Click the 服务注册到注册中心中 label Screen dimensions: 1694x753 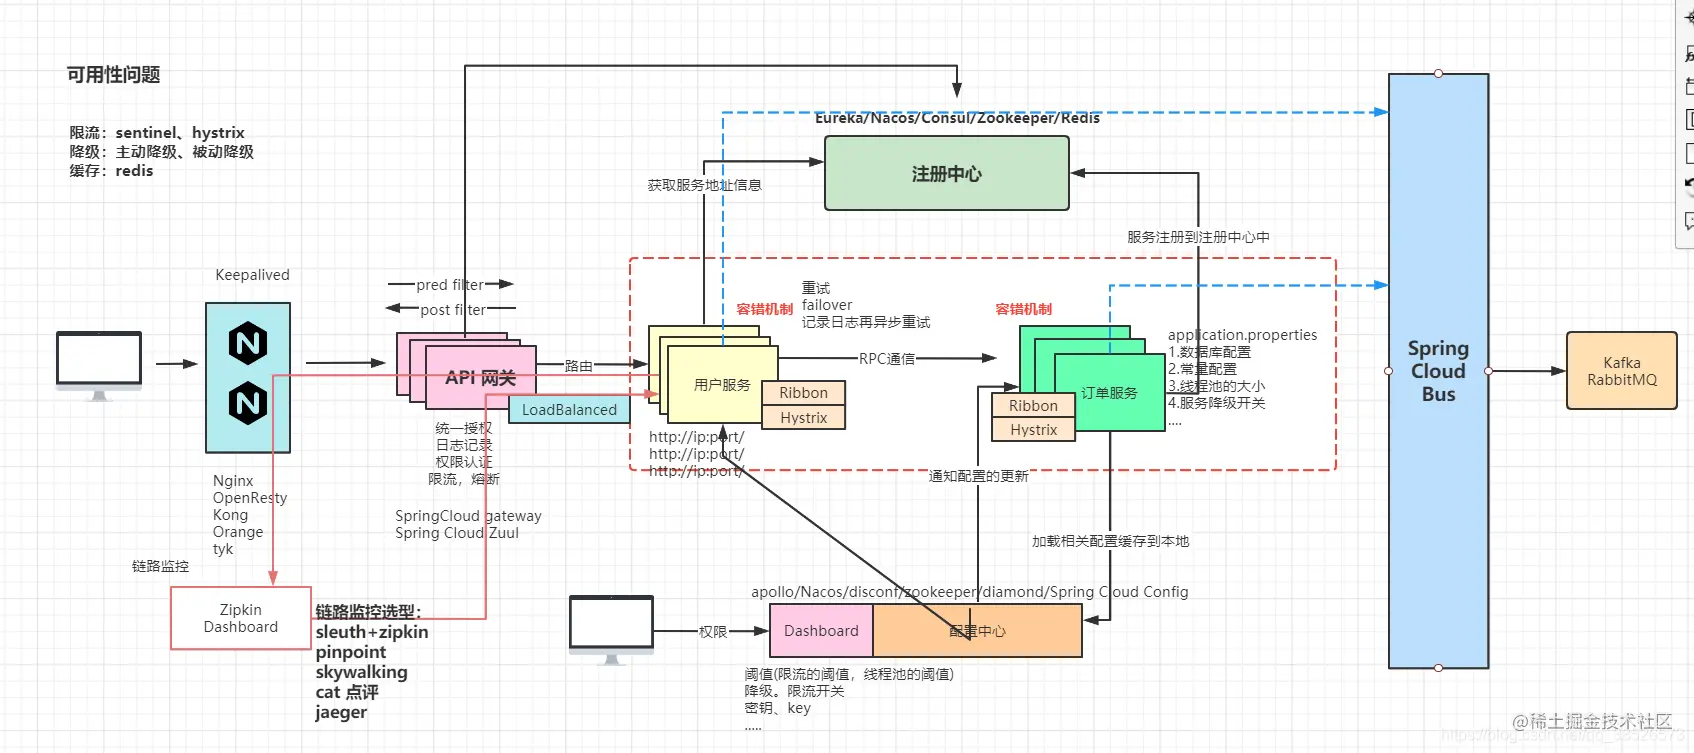[x=1198, y=237]
